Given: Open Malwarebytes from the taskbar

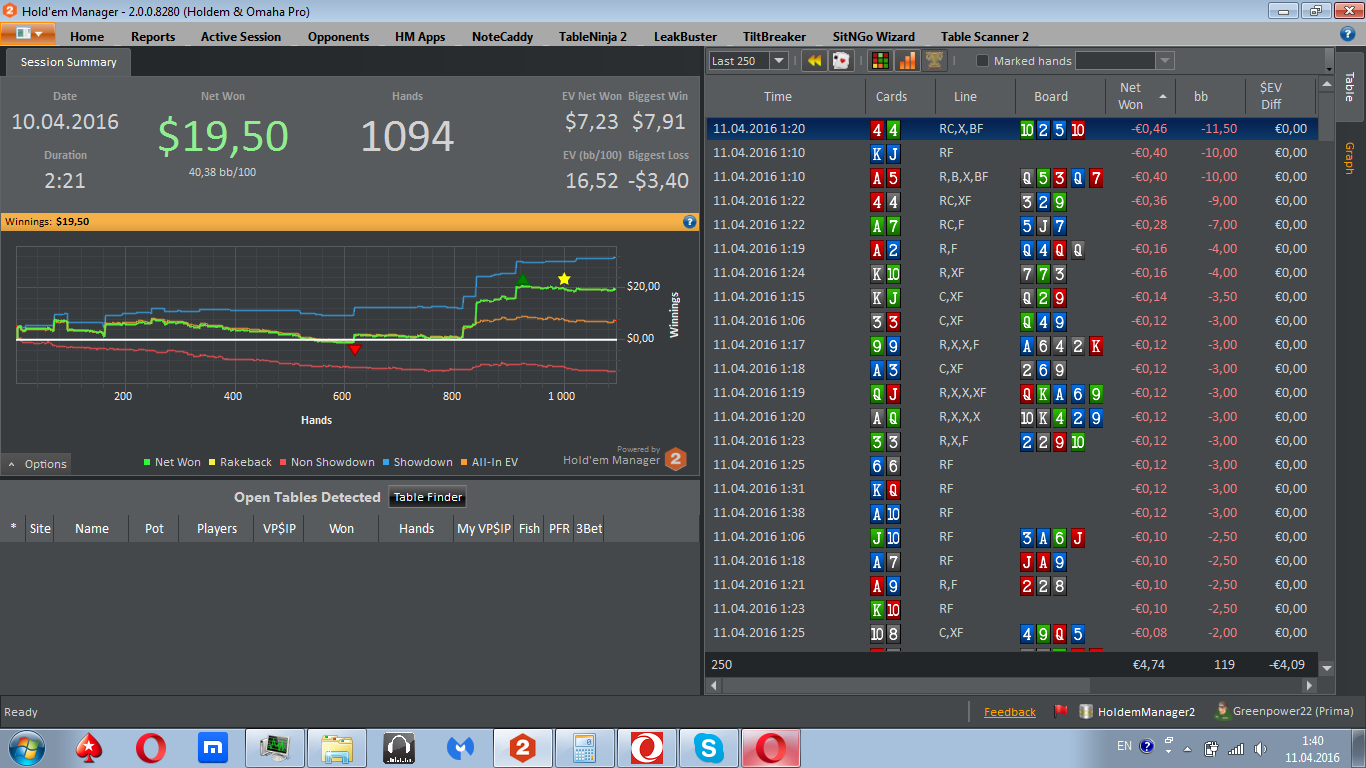Looking at the screenshot, I should tap(460, 747).
